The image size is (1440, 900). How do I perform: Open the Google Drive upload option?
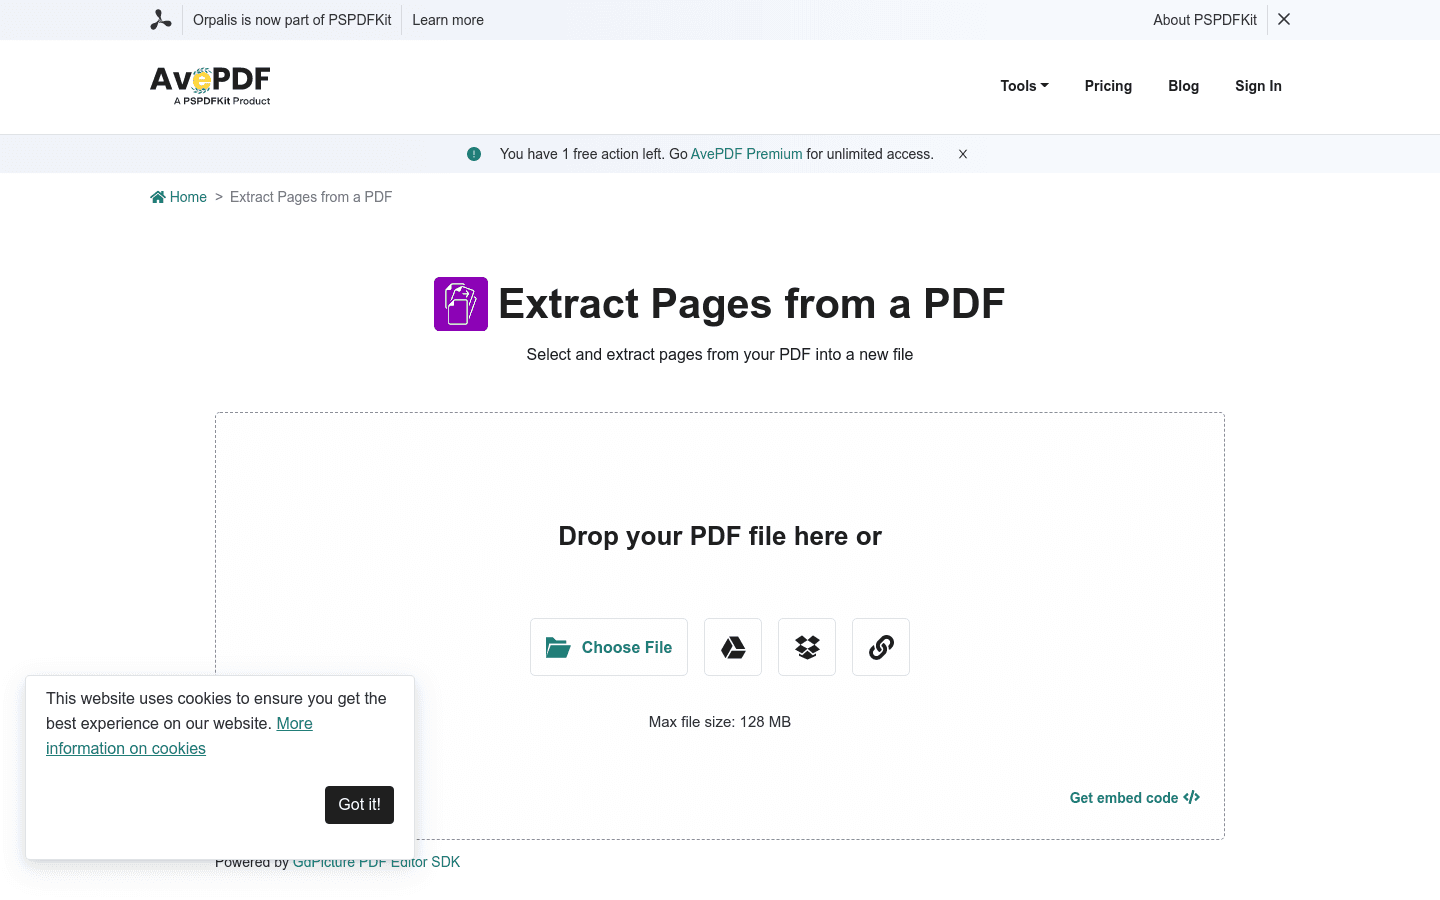pyautogui.click(x=732, y=647)
